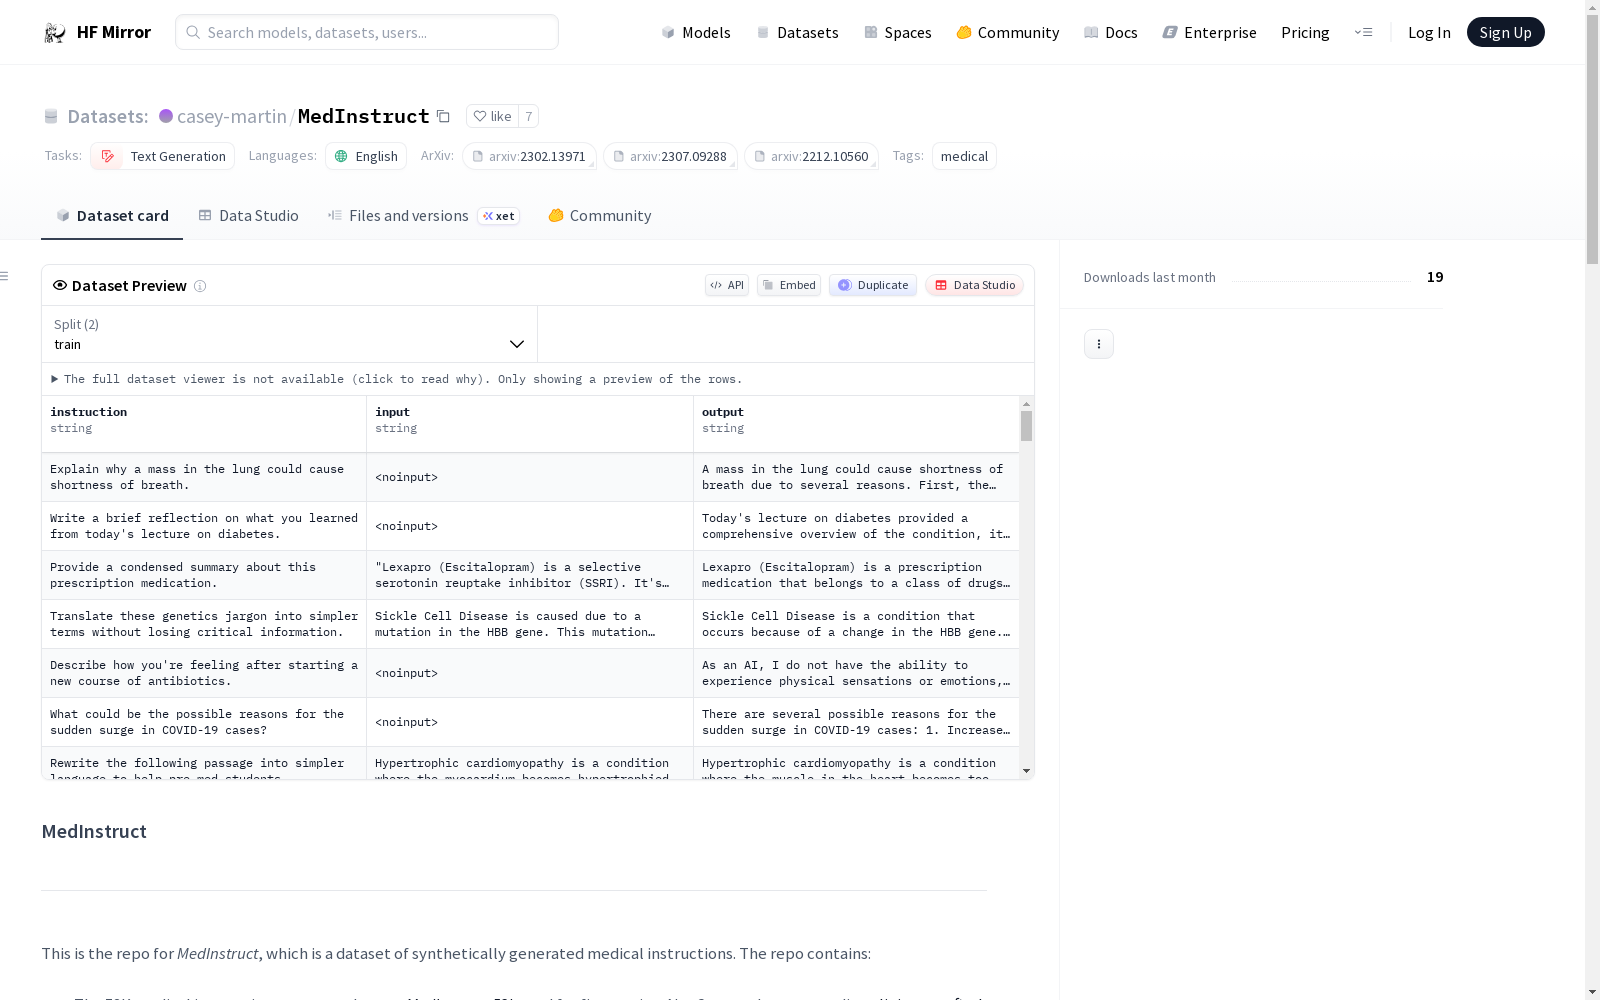The height and width of the screenshot is (1000, 1600).
Task: Click the output cell 'A mass in the lung could cause'
Action: 856,477
